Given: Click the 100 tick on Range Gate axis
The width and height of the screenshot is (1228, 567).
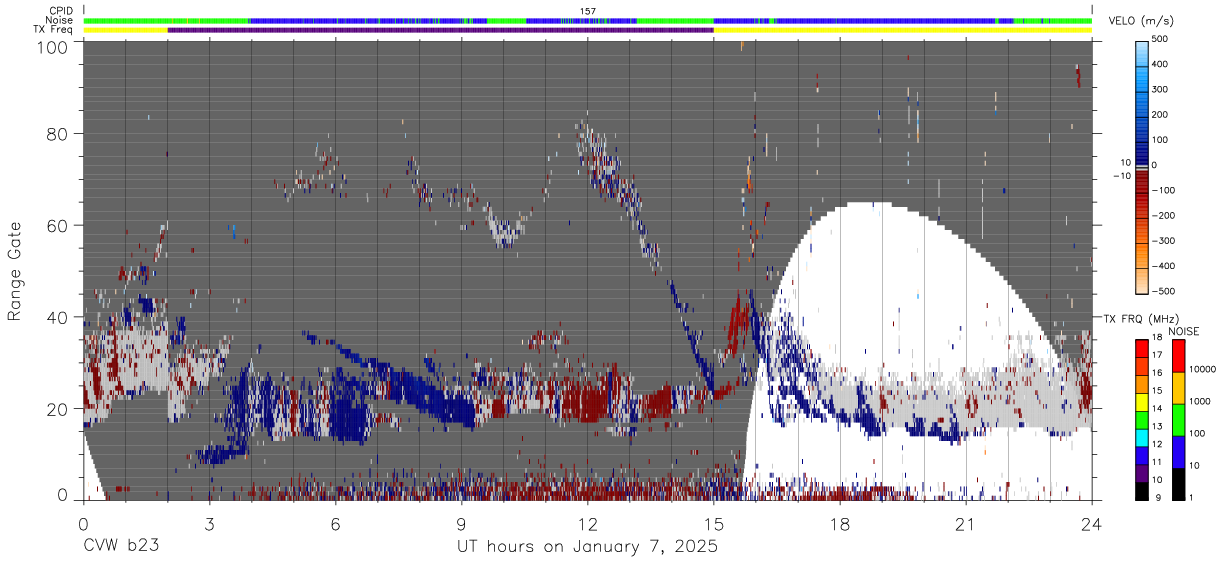Looking at the screenshot, I should (x=54, y=47).
